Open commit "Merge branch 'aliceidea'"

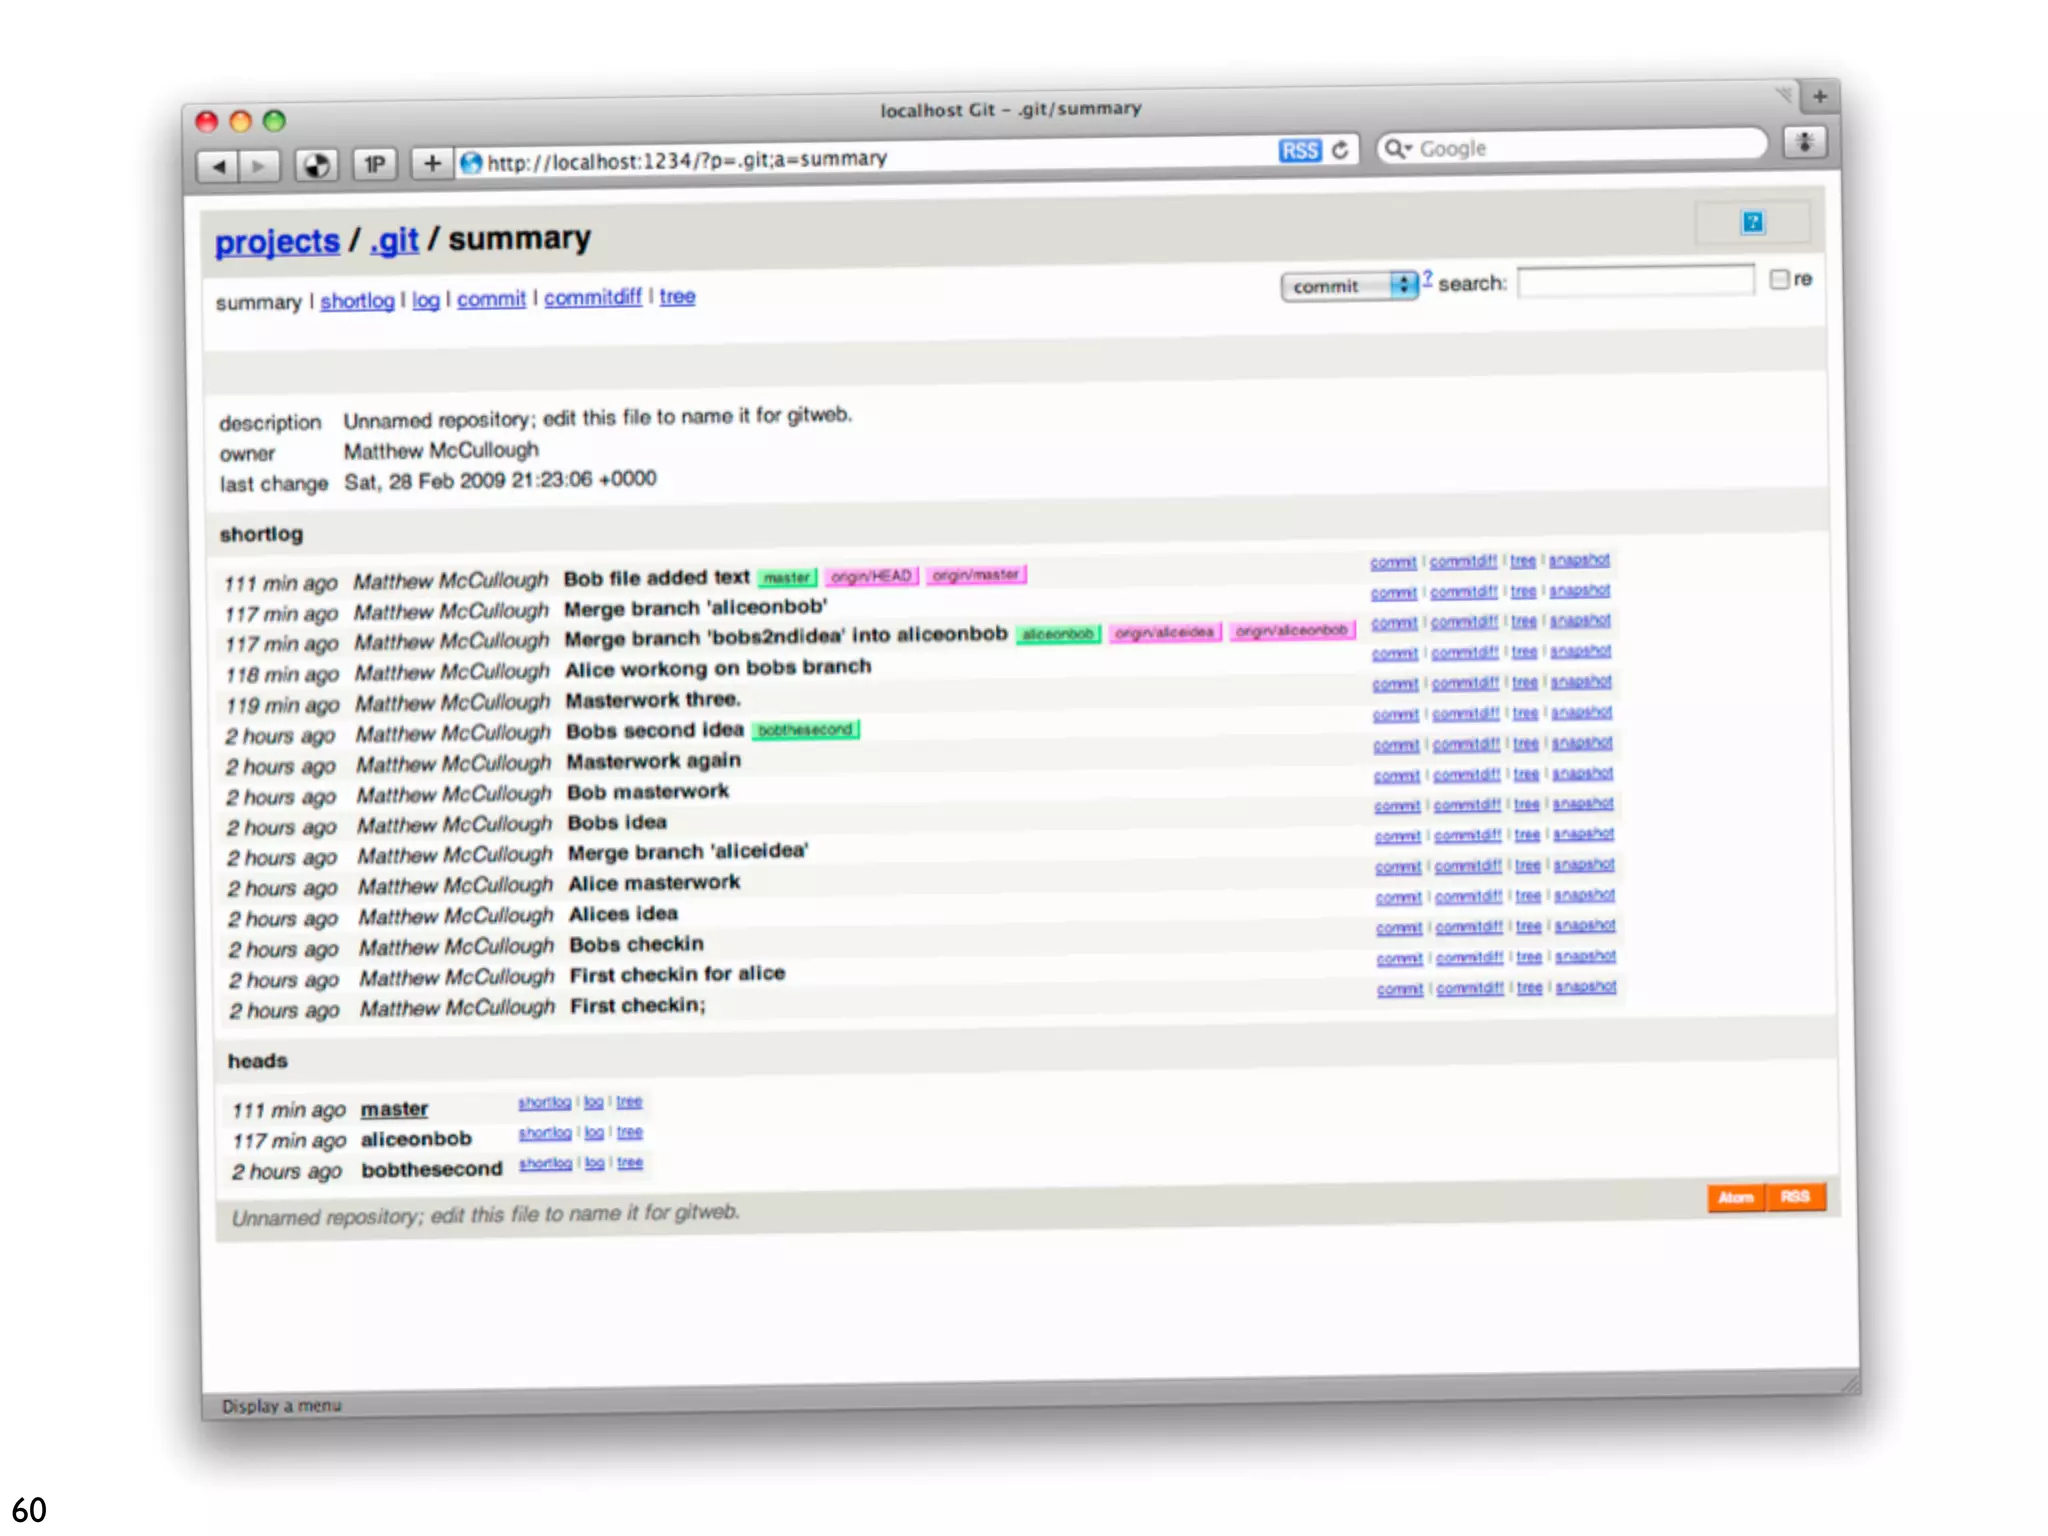pyautogui.click(x=688, y=852)
